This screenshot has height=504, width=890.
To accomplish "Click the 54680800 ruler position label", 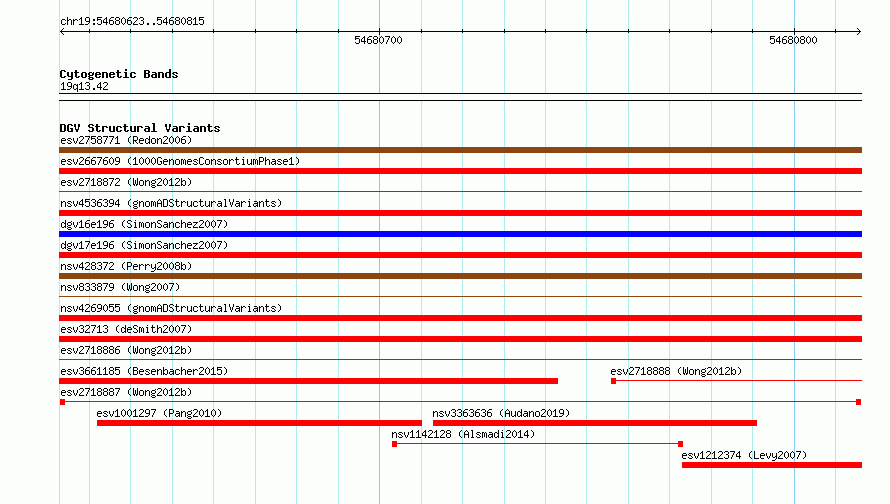I will pyautogui.click(x=793, y=40).
